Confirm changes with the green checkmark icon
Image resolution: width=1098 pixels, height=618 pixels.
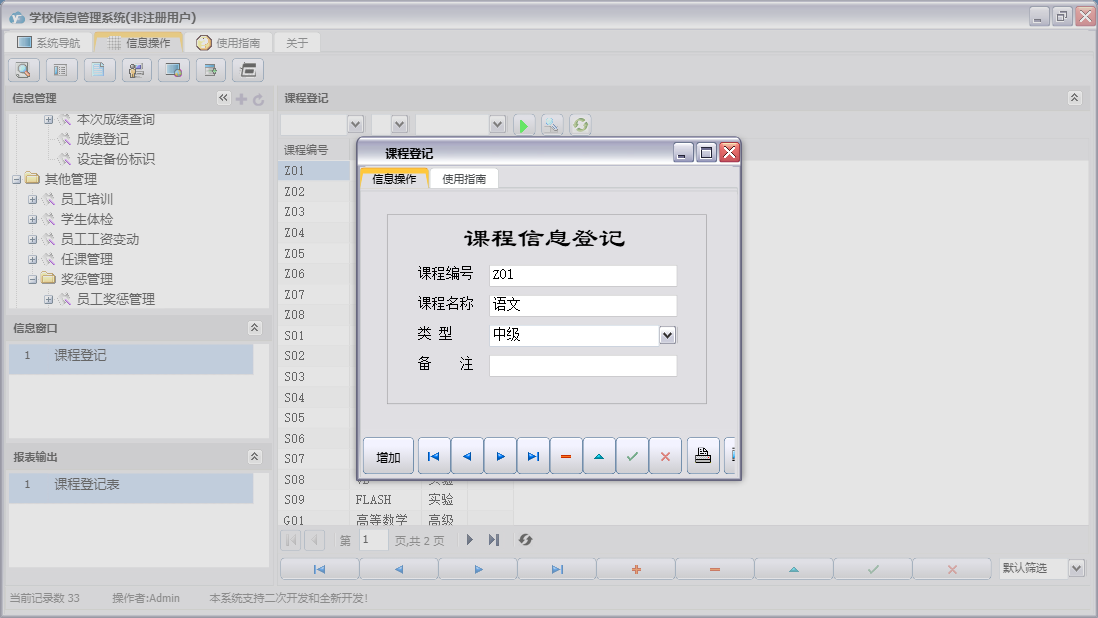632,456
